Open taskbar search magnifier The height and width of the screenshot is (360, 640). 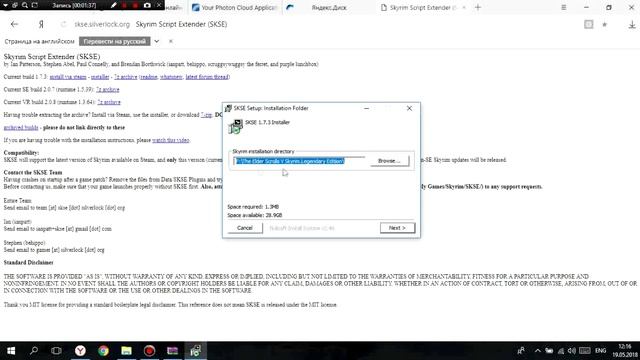(x=34, y=351)
